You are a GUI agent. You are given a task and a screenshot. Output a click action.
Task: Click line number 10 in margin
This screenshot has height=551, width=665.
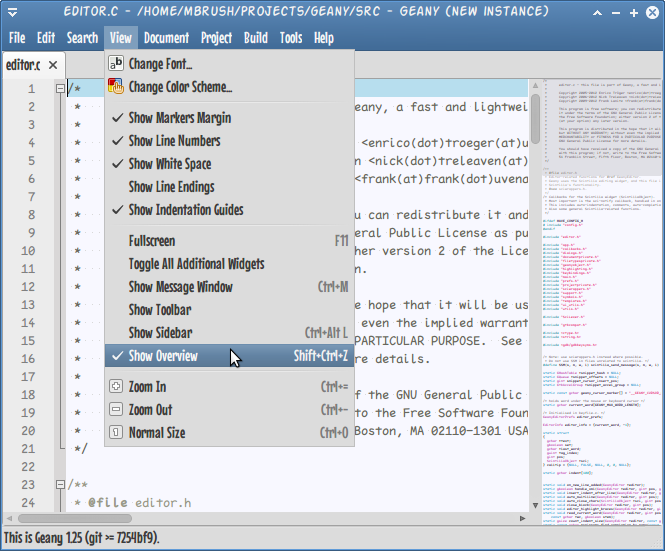pos(28,251)
